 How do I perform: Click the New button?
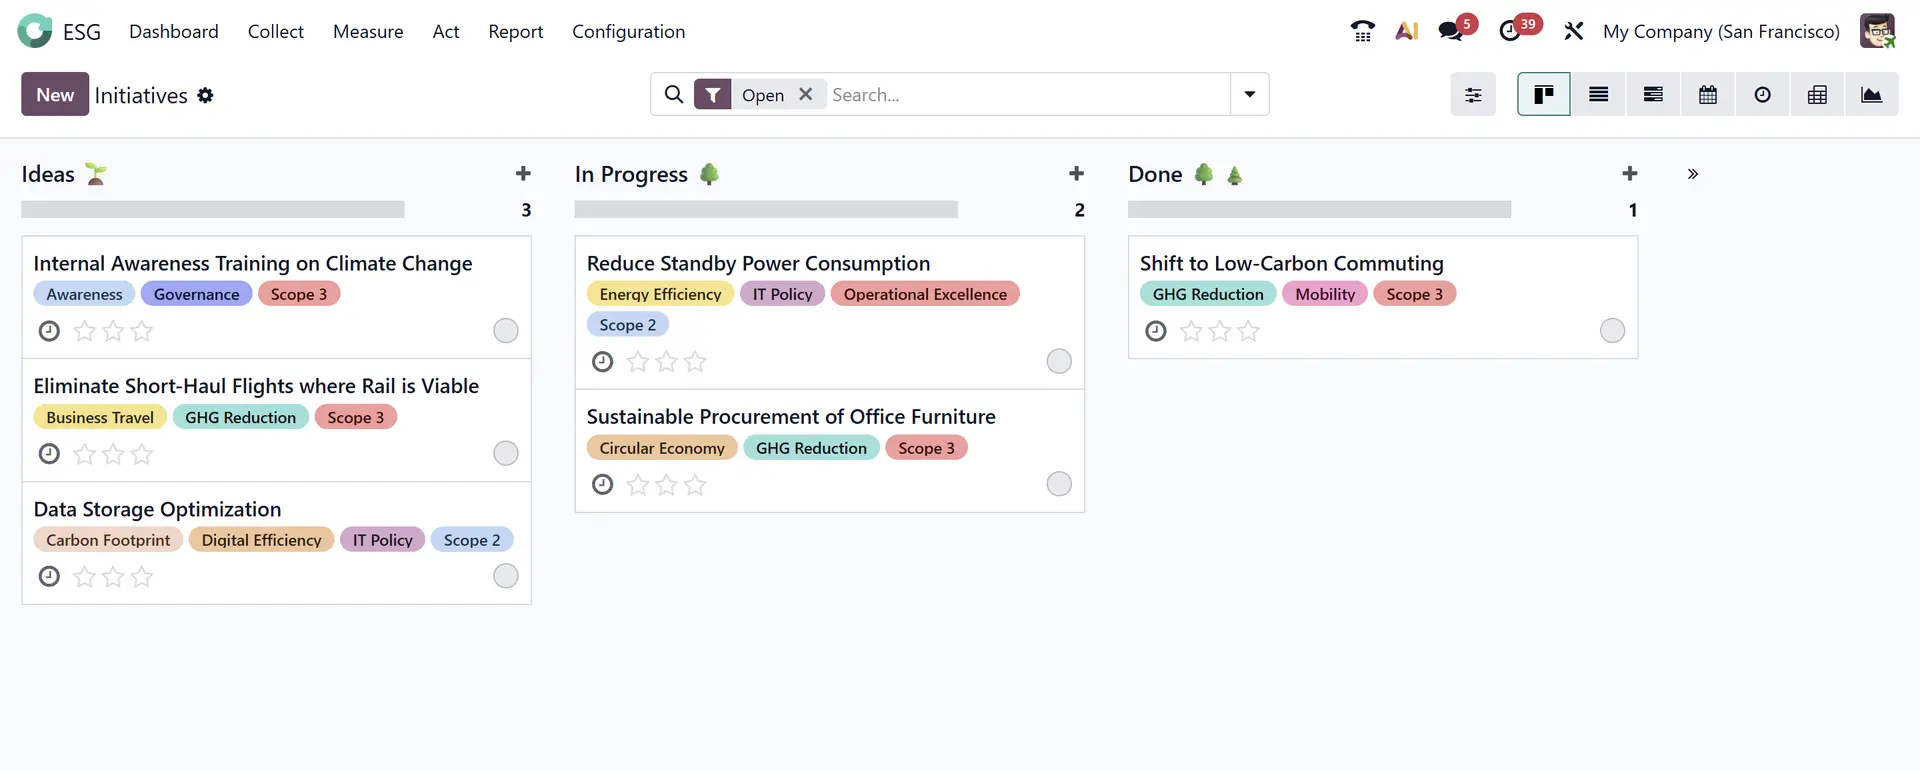coord(55,95)
